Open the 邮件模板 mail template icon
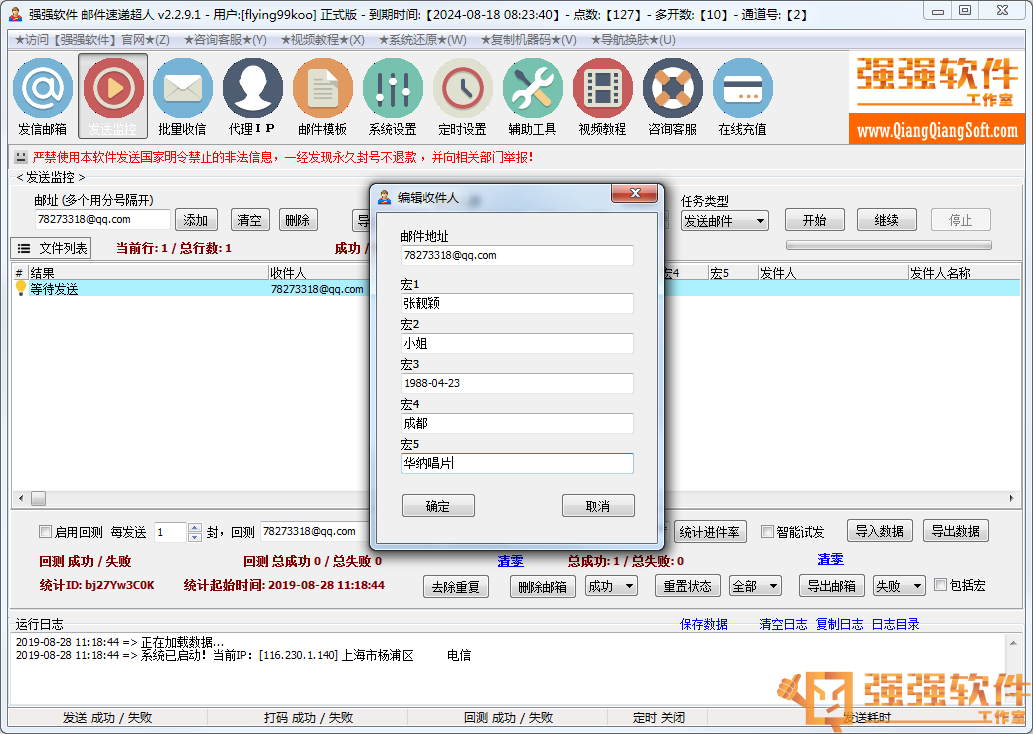1033x734 pixels. click(323, 96)
